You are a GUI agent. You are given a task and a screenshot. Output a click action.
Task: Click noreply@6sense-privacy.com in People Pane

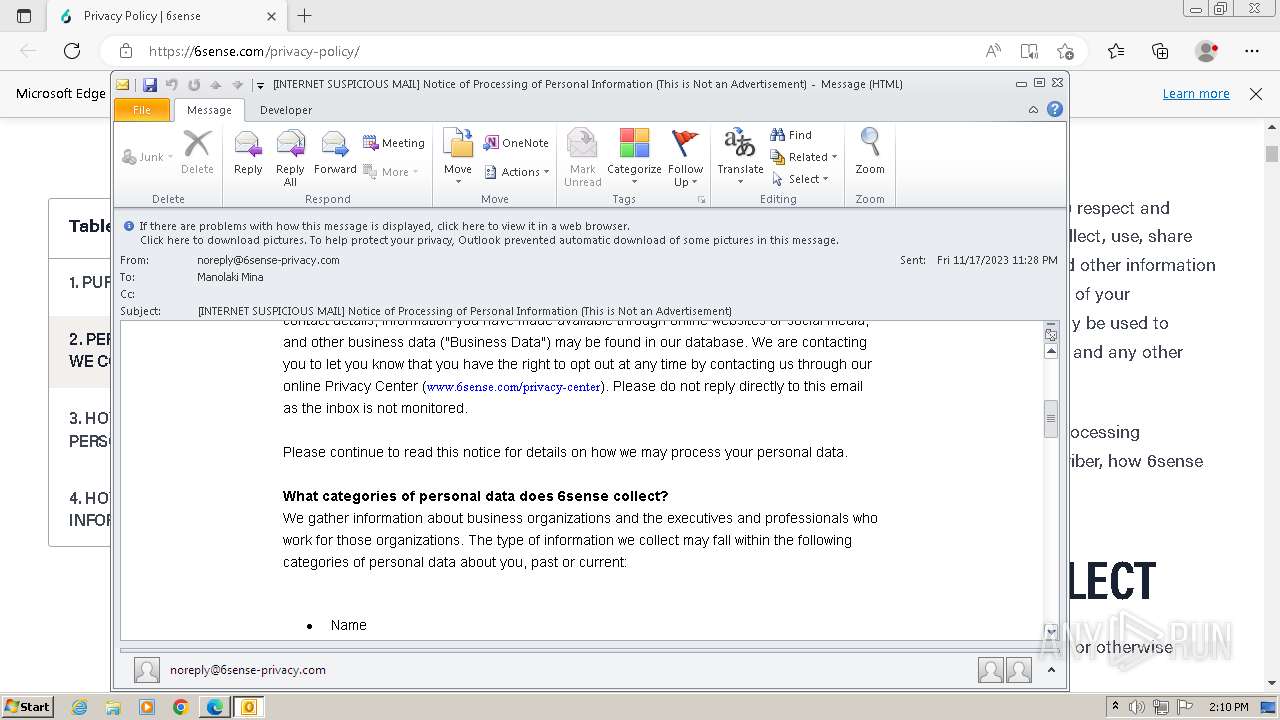click(248, 670)
